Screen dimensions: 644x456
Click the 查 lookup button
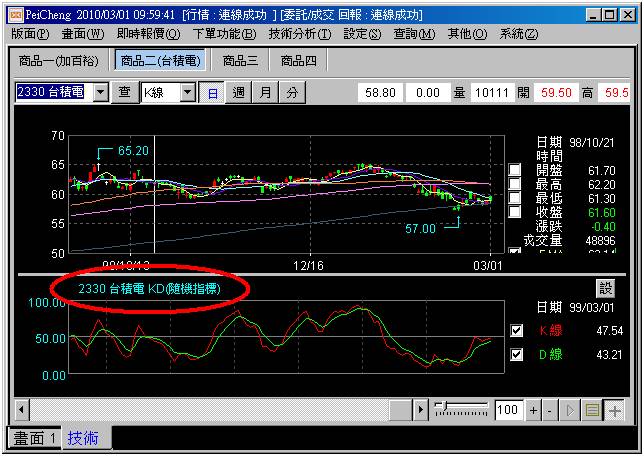[x=125, y=92]
